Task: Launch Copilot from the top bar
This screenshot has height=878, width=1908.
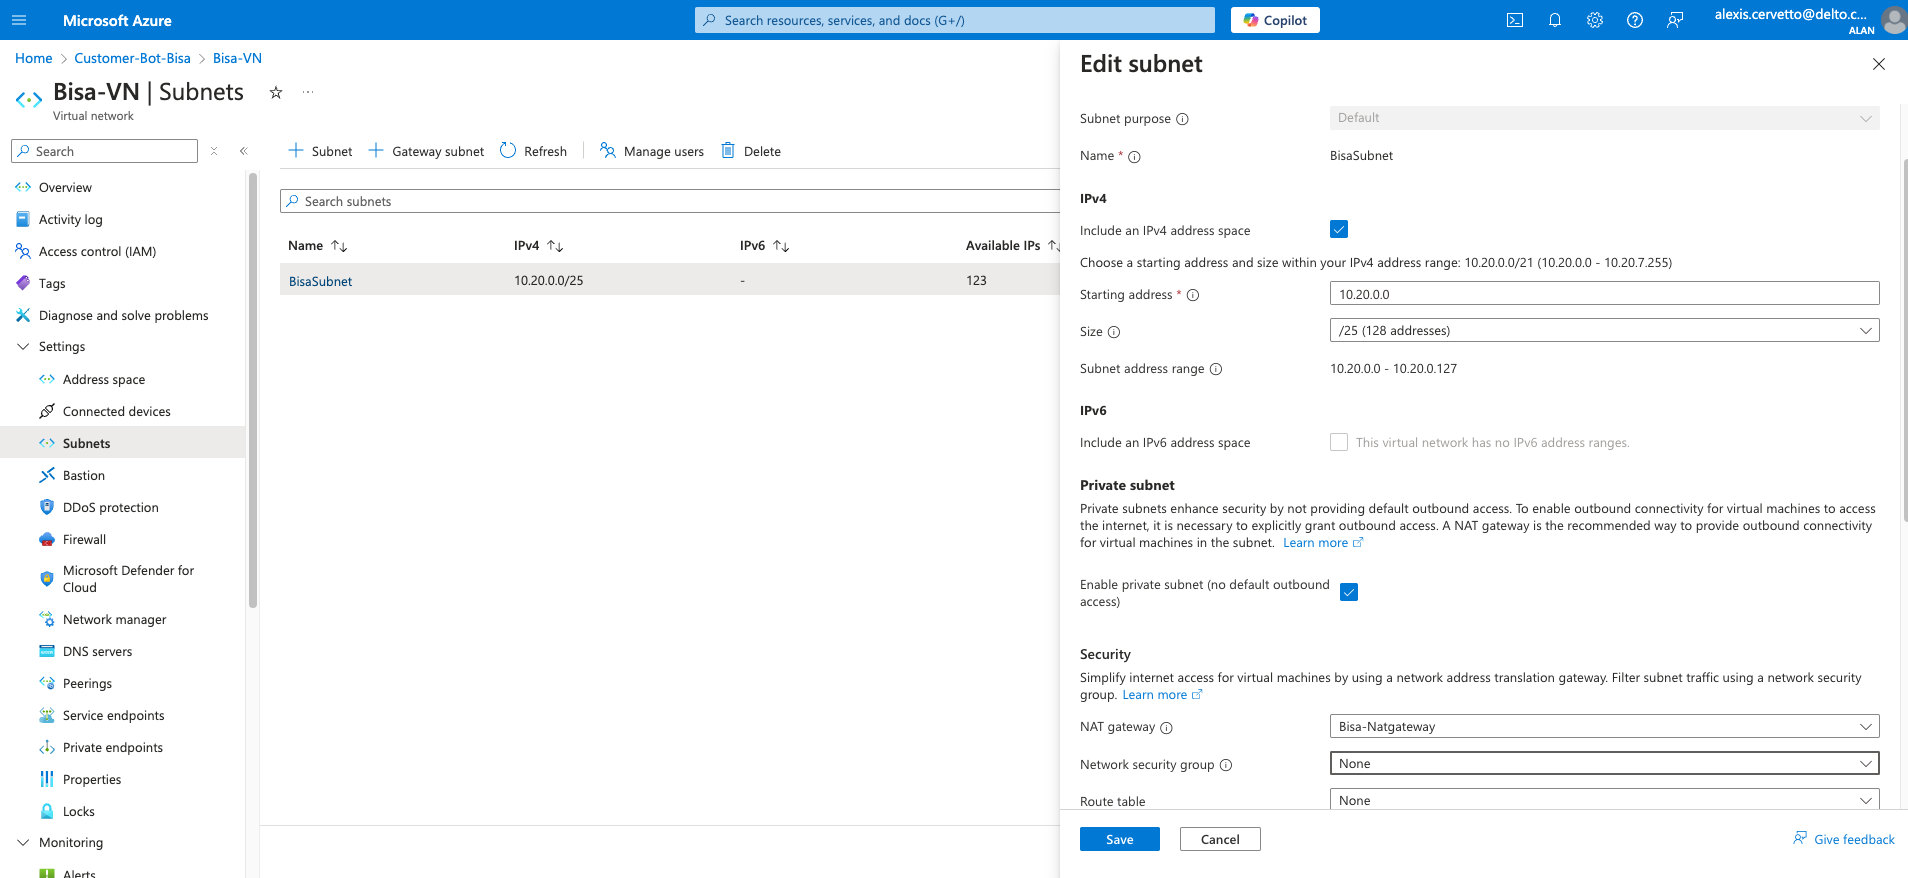Action: (1275, 20)
